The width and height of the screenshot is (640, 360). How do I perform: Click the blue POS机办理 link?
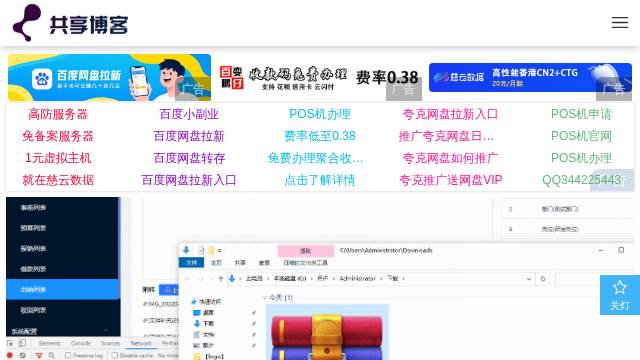point(320,114)
